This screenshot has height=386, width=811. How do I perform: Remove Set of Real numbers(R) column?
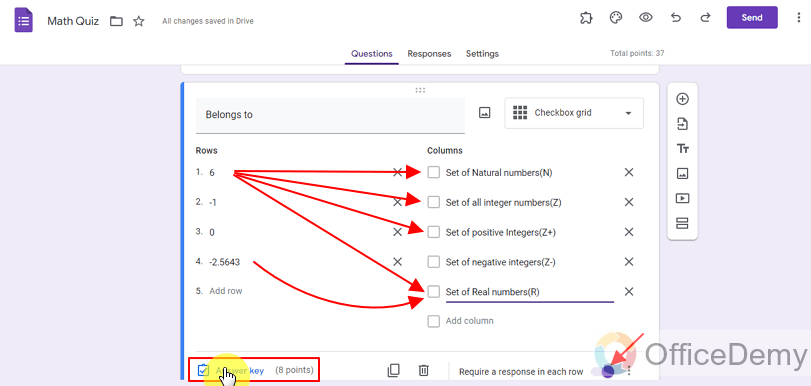click(629, 292)
